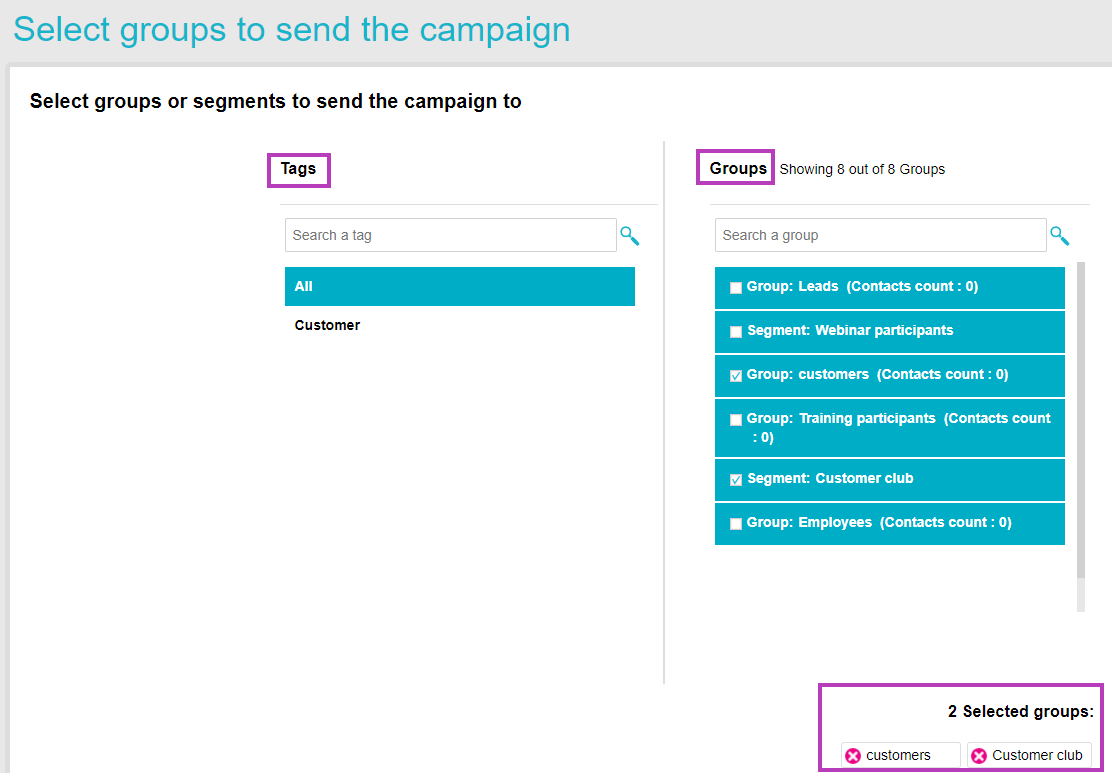1112x773 pixels.
Task: Select the Customer tag filter
Action: [x=327, y=325]
